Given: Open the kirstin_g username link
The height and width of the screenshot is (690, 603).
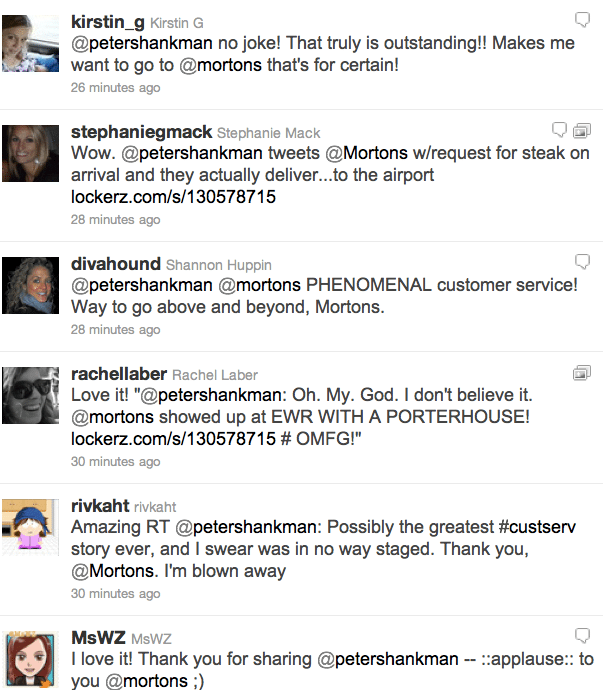Looking at the screenshot, I should pyautogui.click(x=107, y=22).
